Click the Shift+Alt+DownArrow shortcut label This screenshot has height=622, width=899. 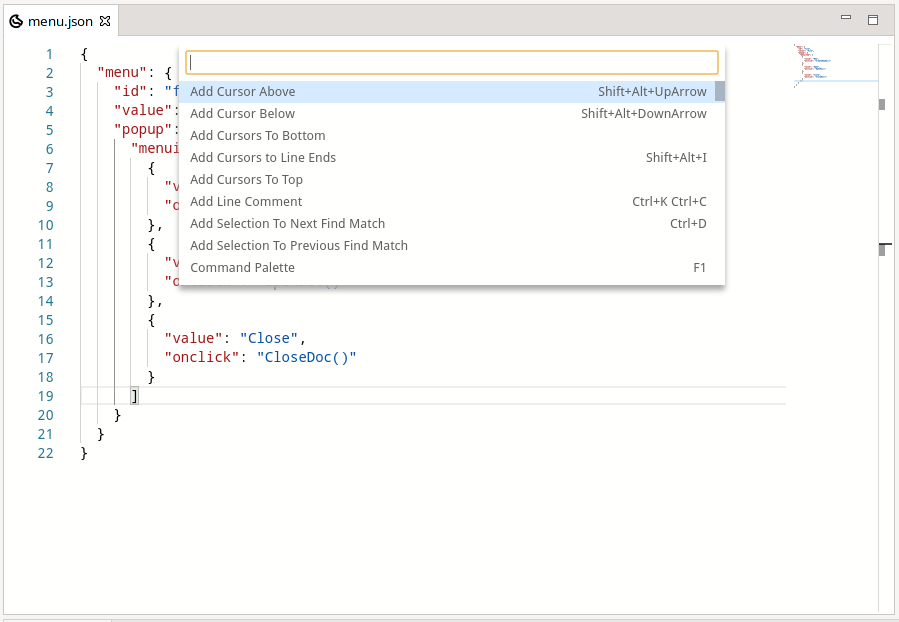click(643, 114)
